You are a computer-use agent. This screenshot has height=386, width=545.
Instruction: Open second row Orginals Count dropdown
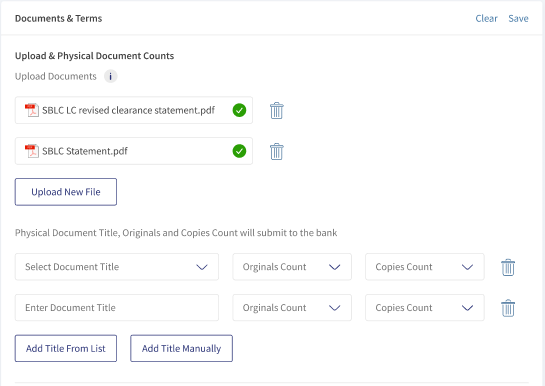coord(292,307)
